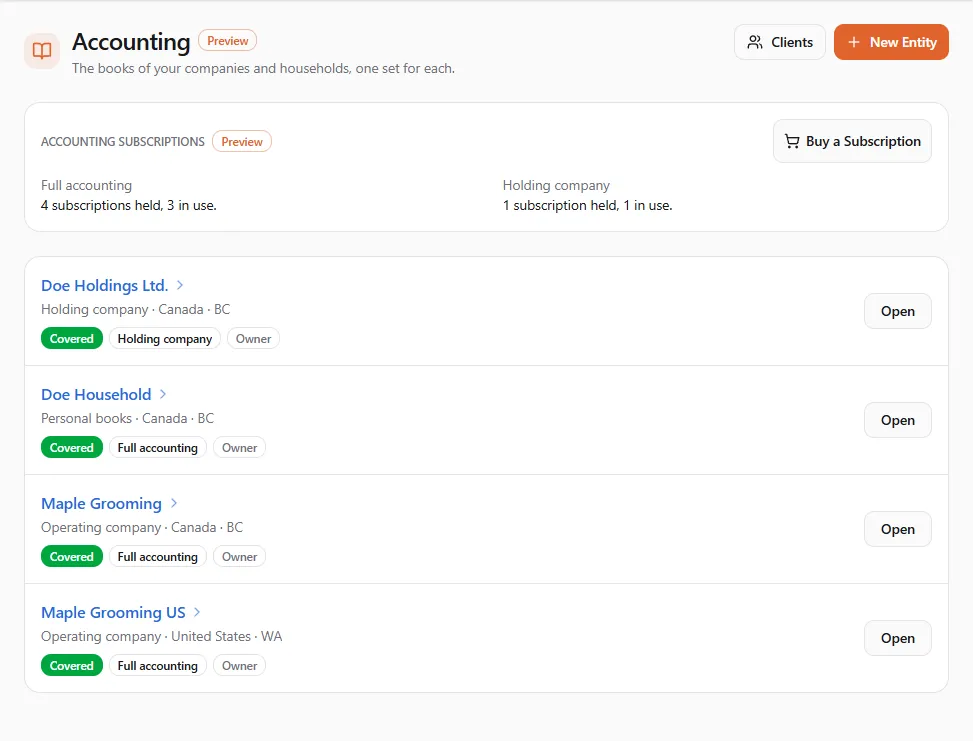Click Full accounting badge on Maple Grooming Canada
This screenshot has width=973, height=741.
point(158,557)
